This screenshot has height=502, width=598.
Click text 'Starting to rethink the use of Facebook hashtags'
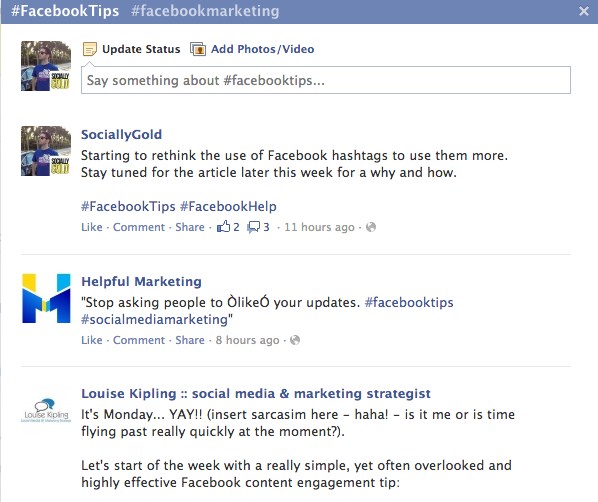click(234, 156)
